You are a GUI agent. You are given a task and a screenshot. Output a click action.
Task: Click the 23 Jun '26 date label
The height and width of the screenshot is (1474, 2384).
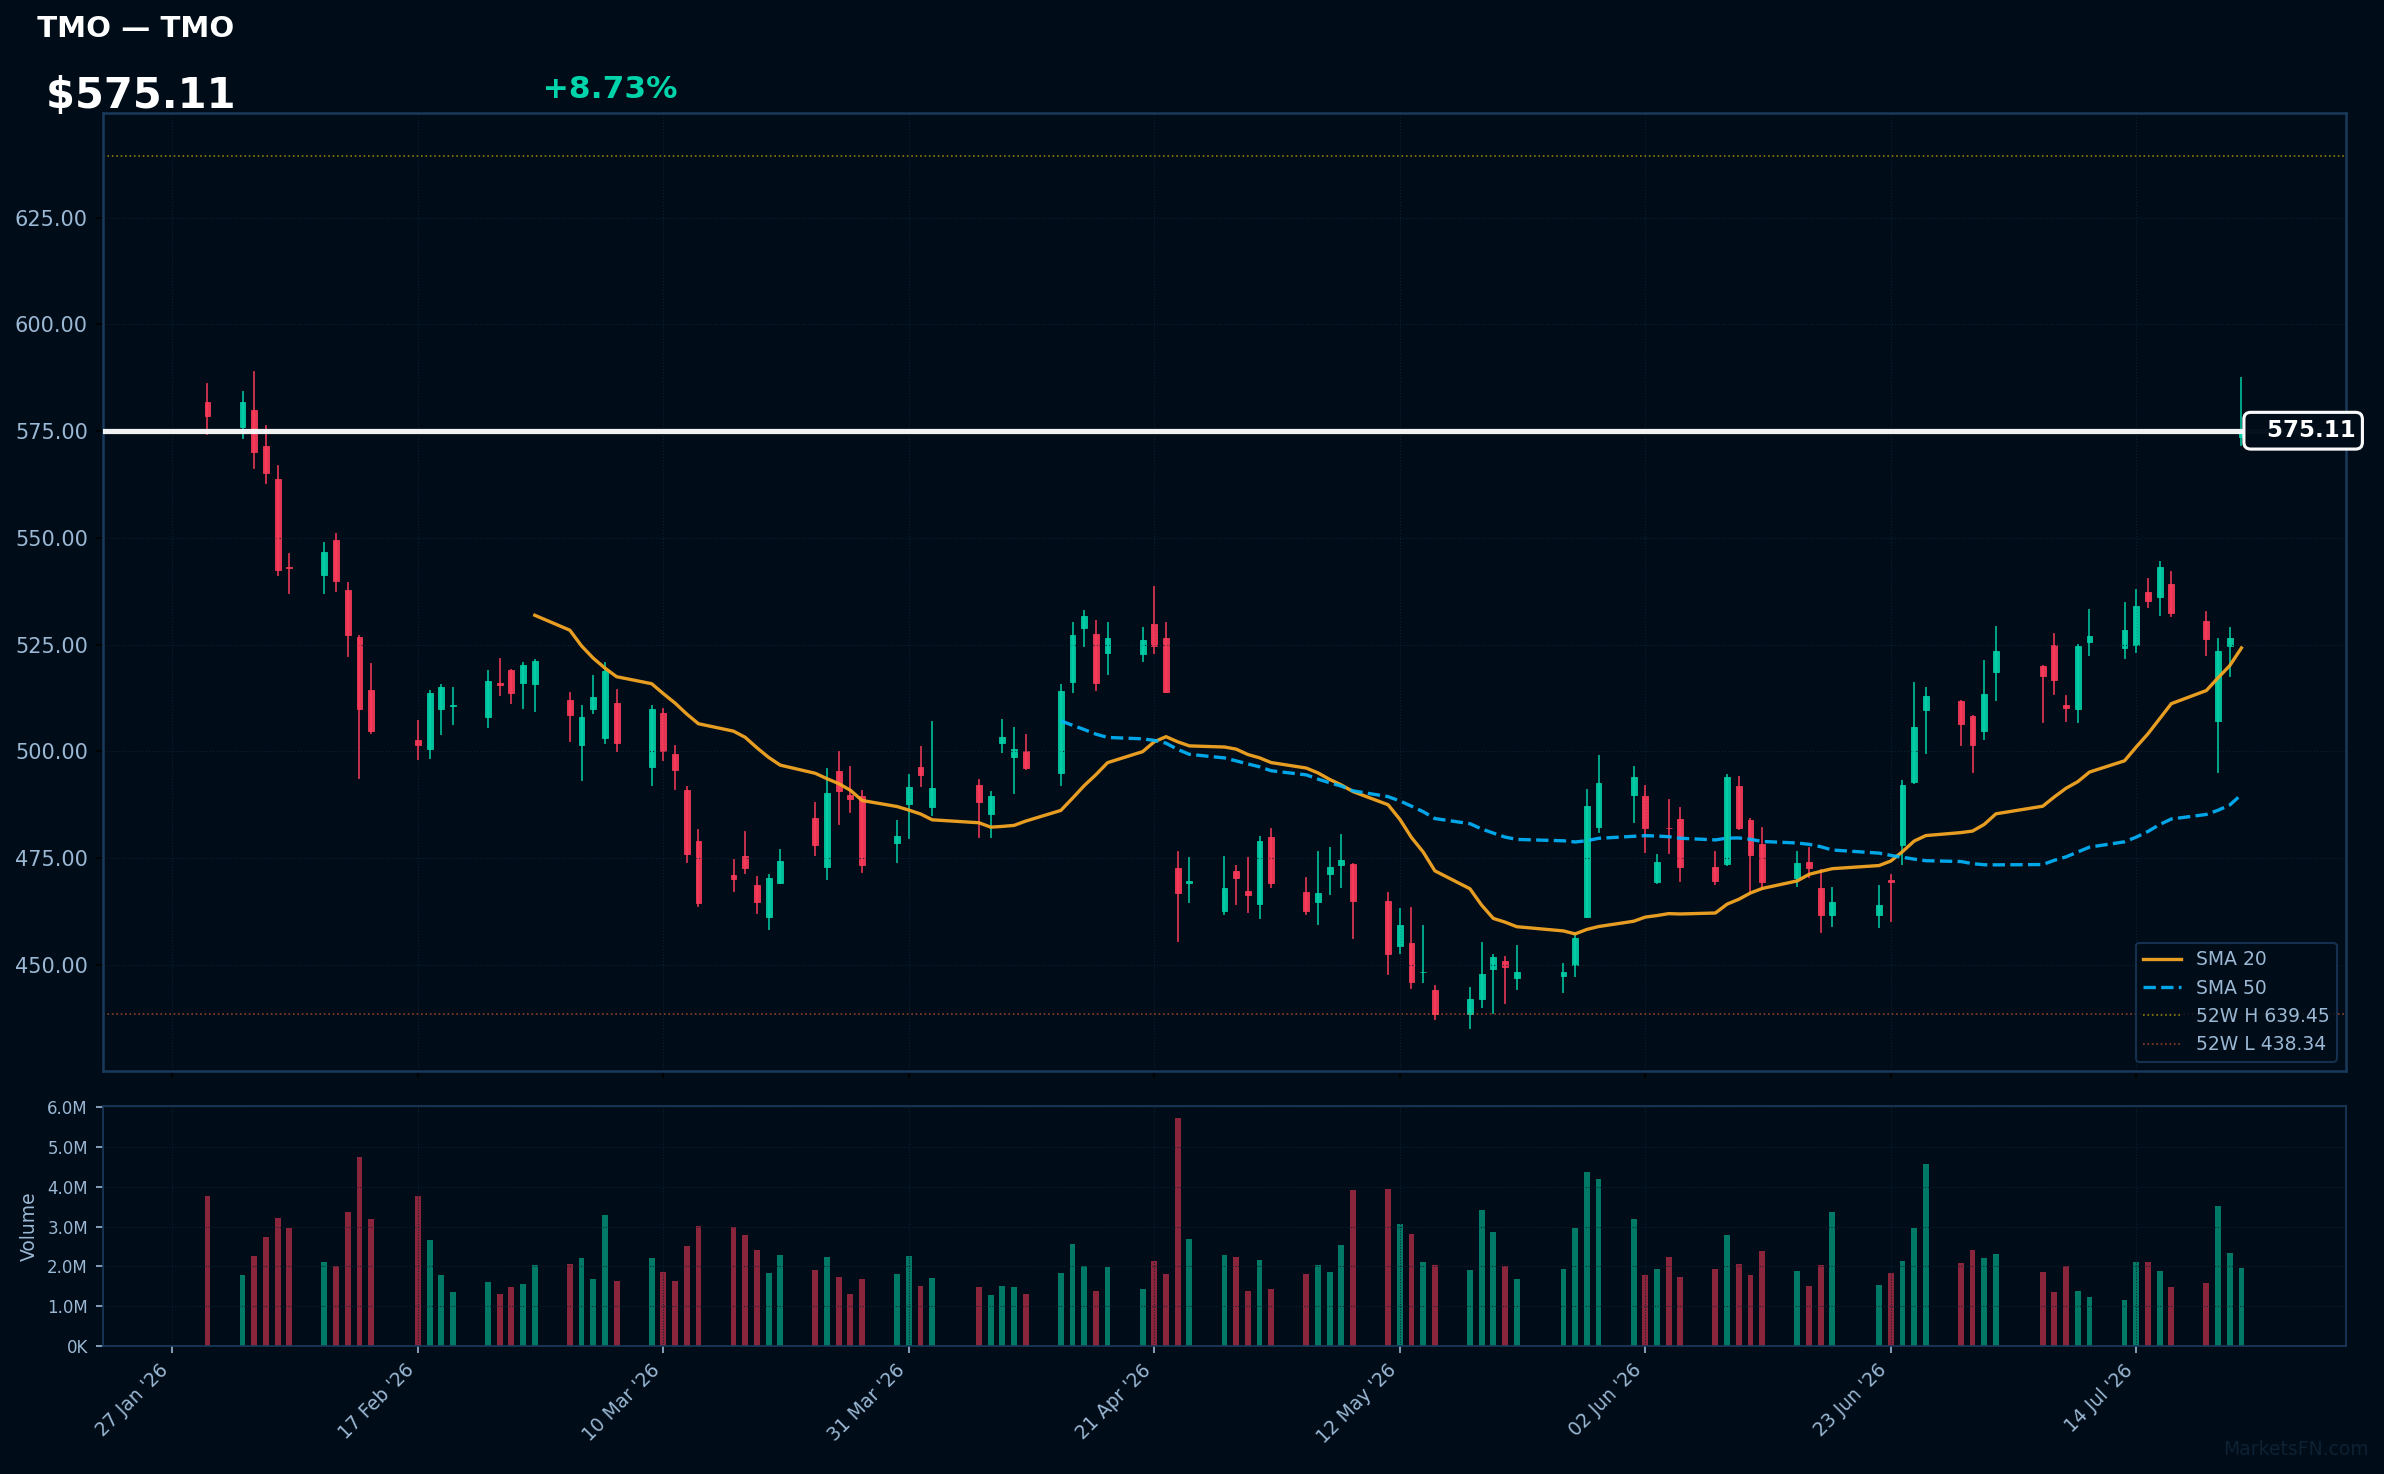pyautogui.click(x=1850, y=1399)
